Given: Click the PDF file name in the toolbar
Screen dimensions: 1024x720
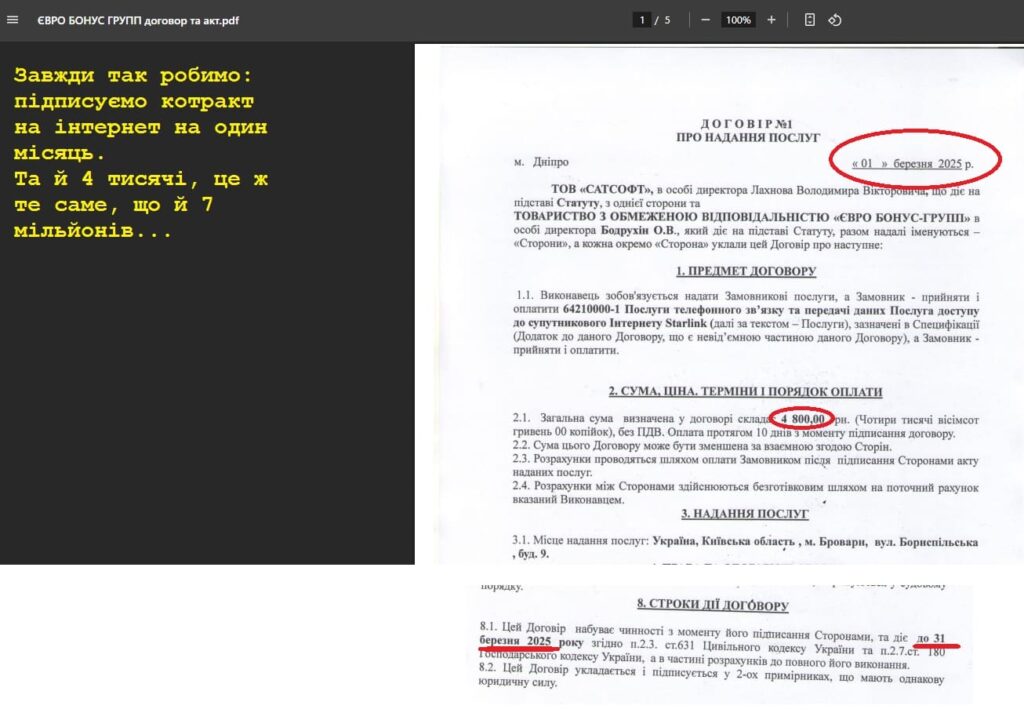Looking at the screenshot, I should pyautogui.click(x=138, y=20).
